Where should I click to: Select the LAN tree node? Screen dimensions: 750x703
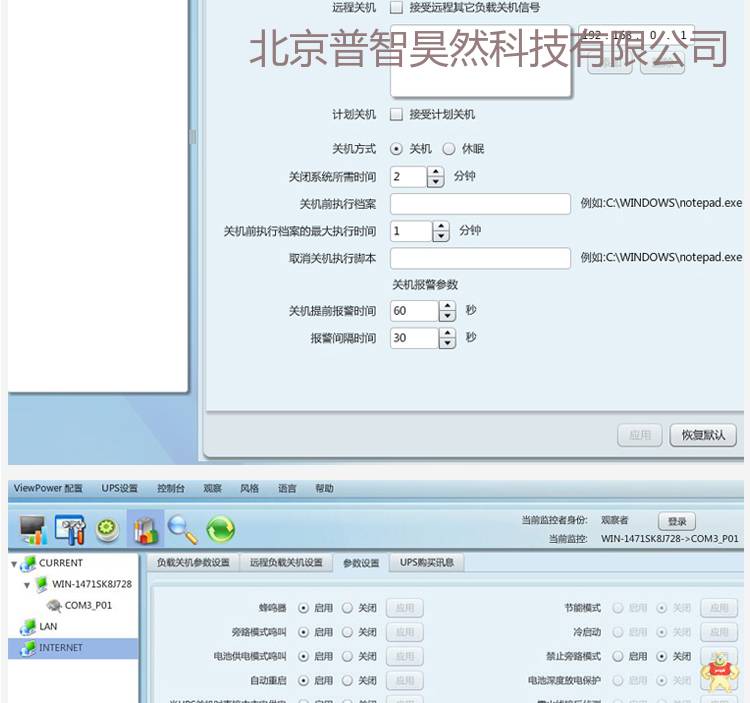click(x=48, y=626)
